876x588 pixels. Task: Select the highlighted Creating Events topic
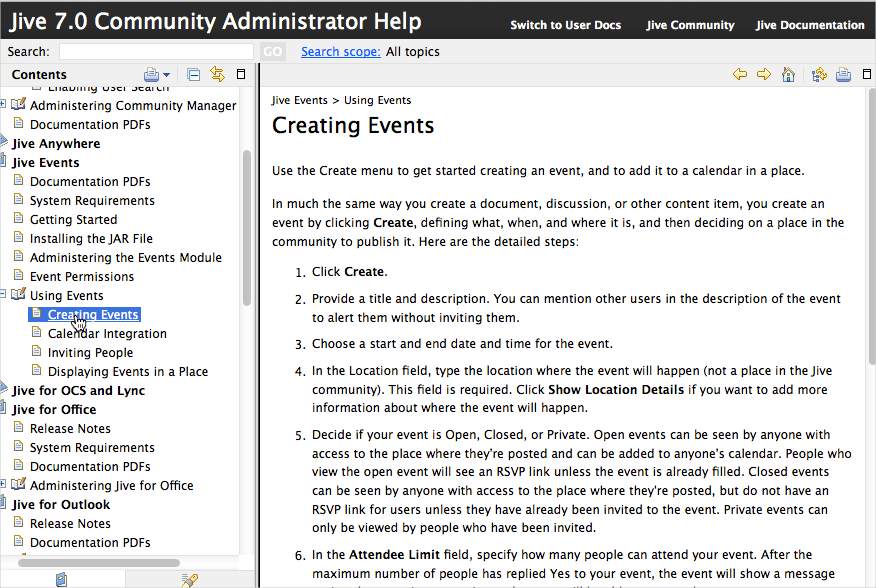(93, 315)
